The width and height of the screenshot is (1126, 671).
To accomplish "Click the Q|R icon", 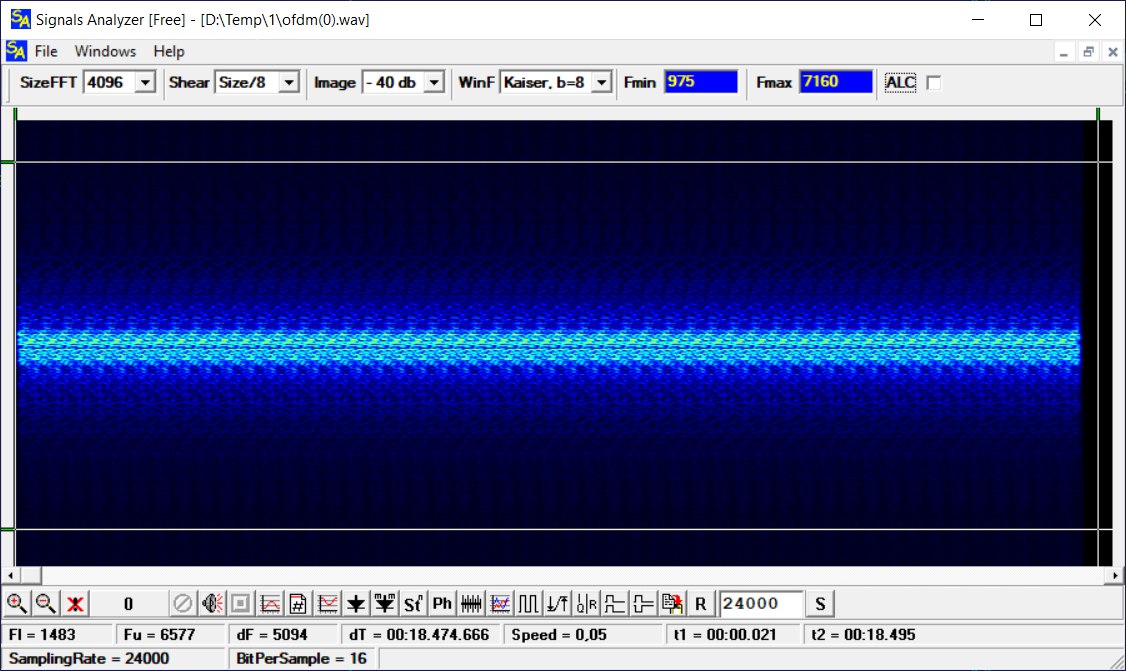I will (x=586, y=603).
